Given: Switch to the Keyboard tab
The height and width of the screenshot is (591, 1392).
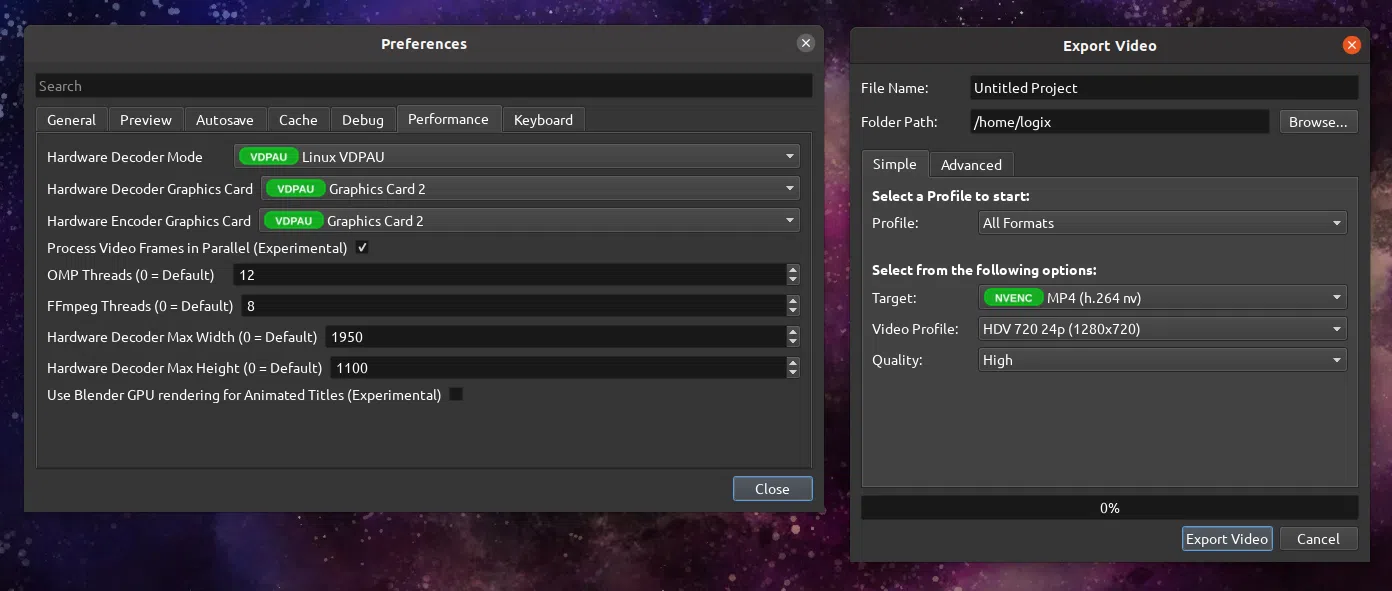Looking at the screenshot, I should (543, 120).
